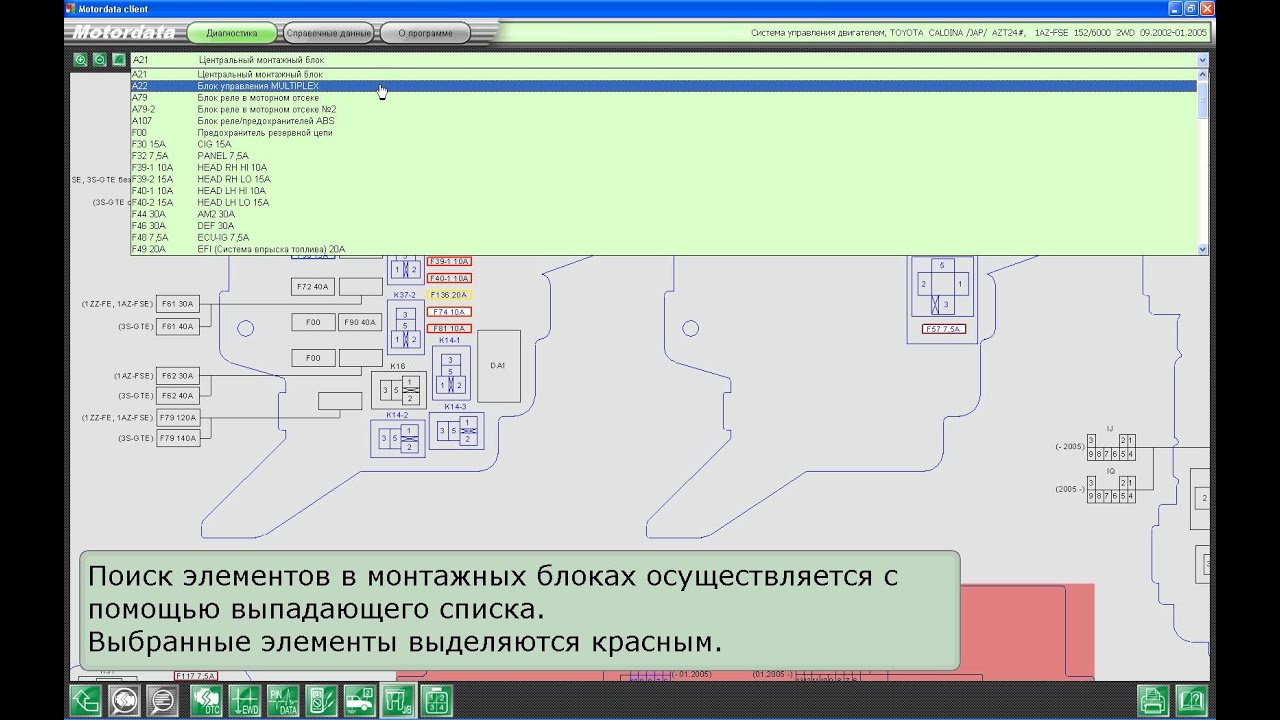Open the text search magnifier icon
The width and height of the screenshot is (1280, 720).
[x=161, y=700]
